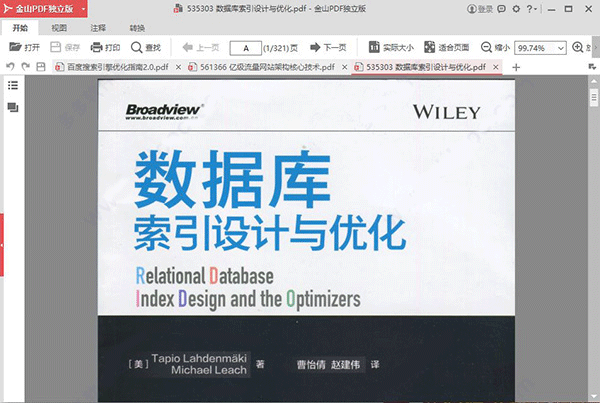Click the redo arrow icon
This screenshot has height=403, width=600.
(x=26, y=67)
